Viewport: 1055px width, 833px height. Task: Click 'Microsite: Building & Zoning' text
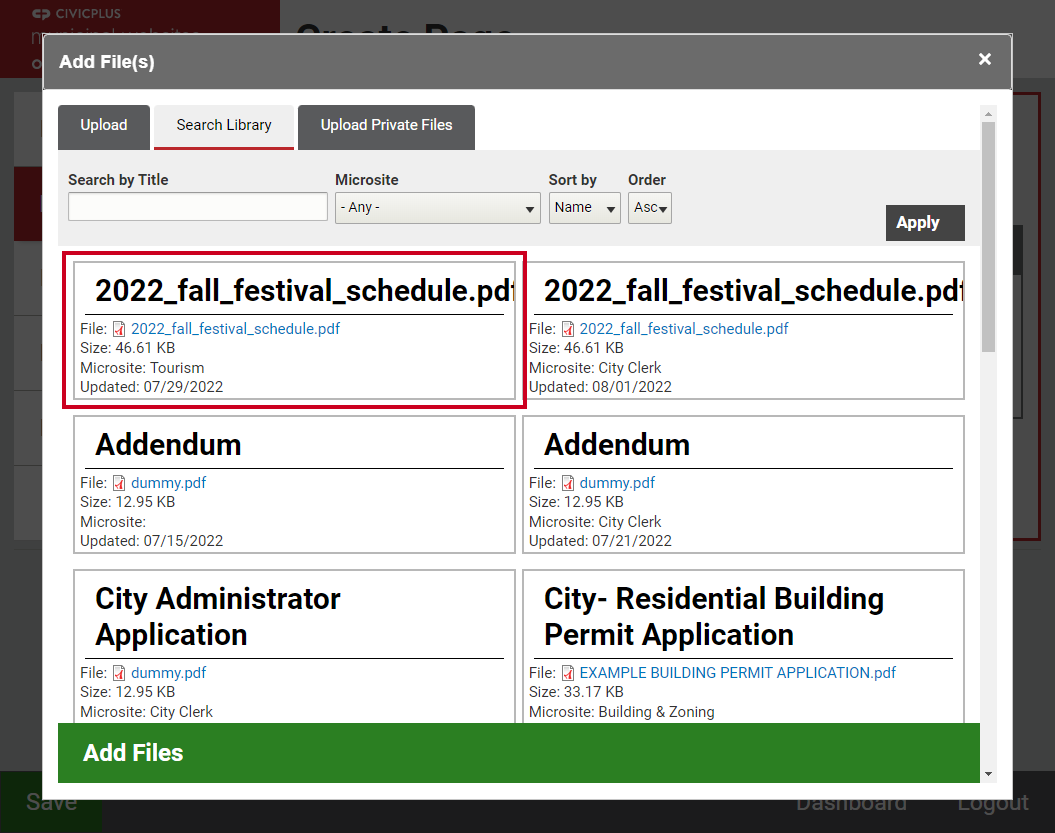click(x=622, y=712)
